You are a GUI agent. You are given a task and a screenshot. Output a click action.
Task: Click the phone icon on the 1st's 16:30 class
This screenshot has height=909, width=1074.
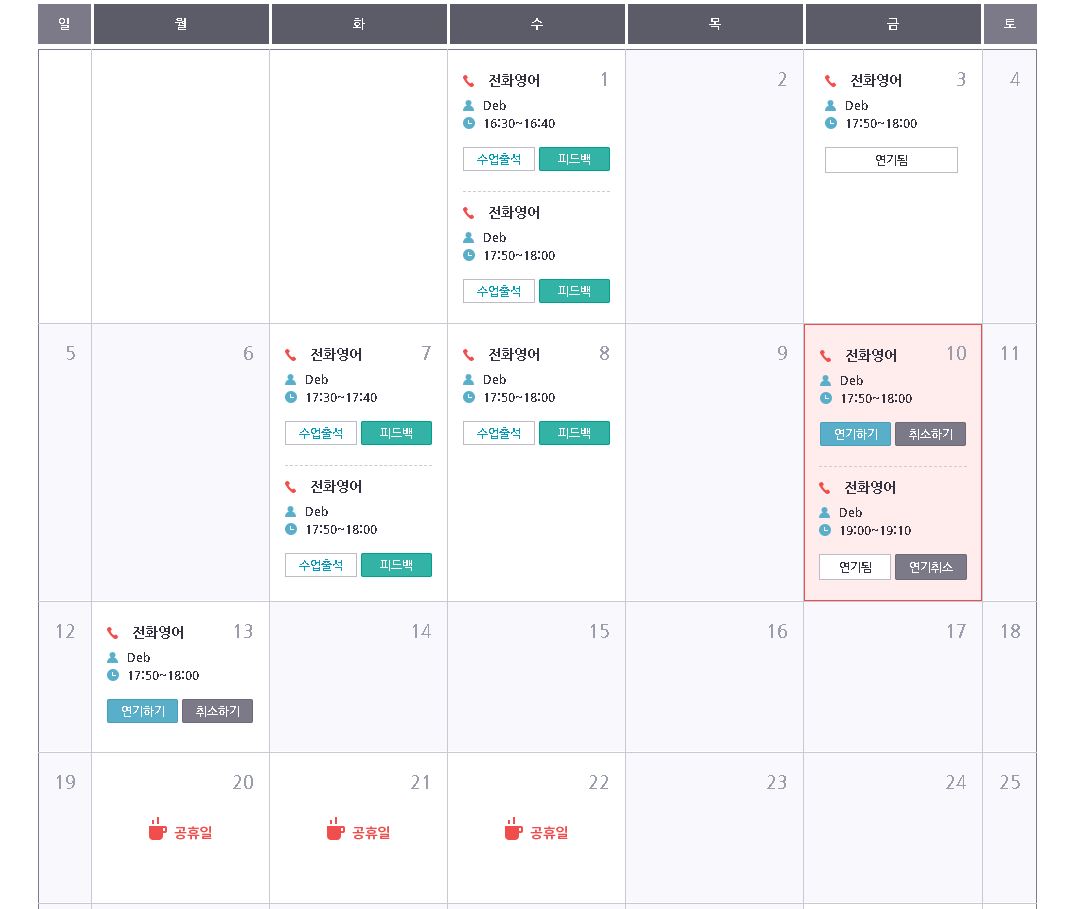point(469,81)
